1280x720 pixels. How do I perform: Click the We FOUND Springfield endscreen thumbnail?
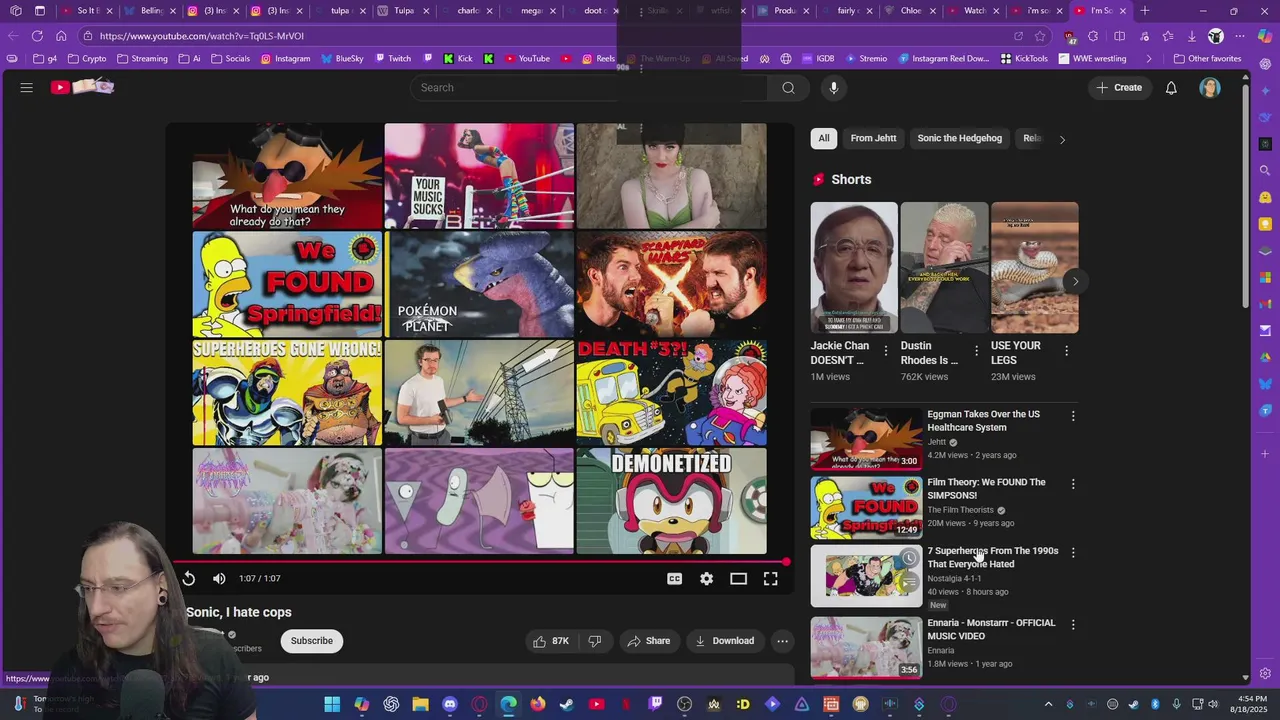(x=287, y=284)
